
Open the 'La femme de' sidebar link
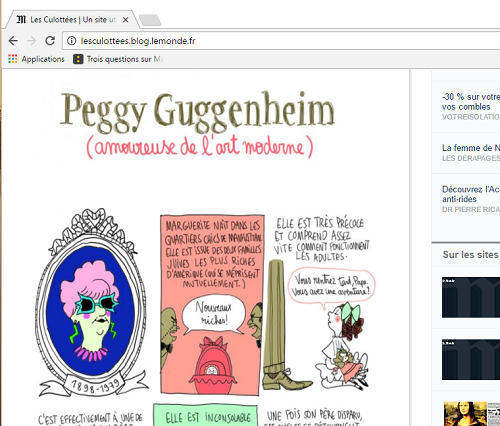pyautogui.click(x=471, y=148)
